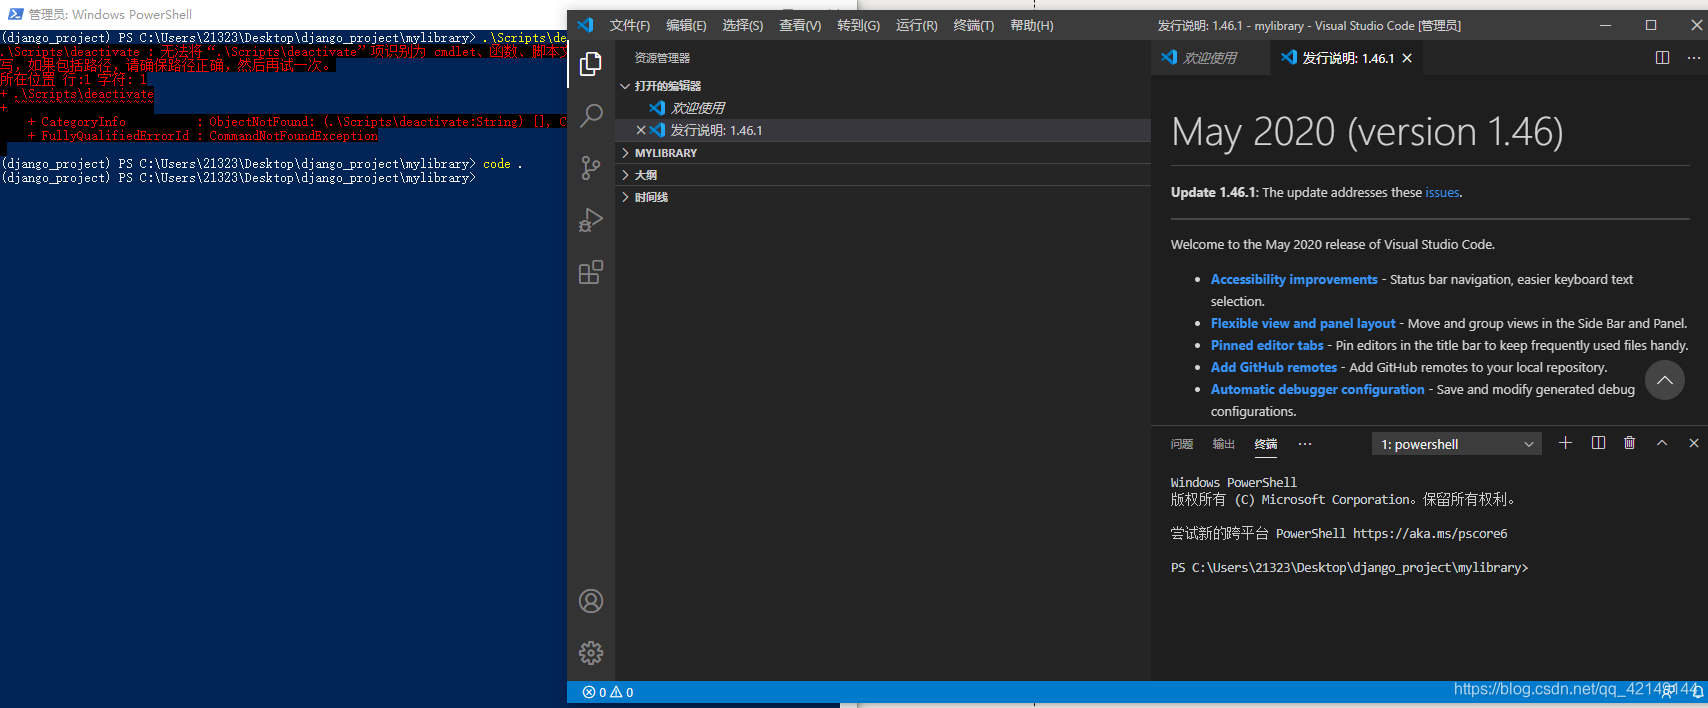Open the Accounts menu icon
Screen dimensions: 1708x708
[591, 601]
